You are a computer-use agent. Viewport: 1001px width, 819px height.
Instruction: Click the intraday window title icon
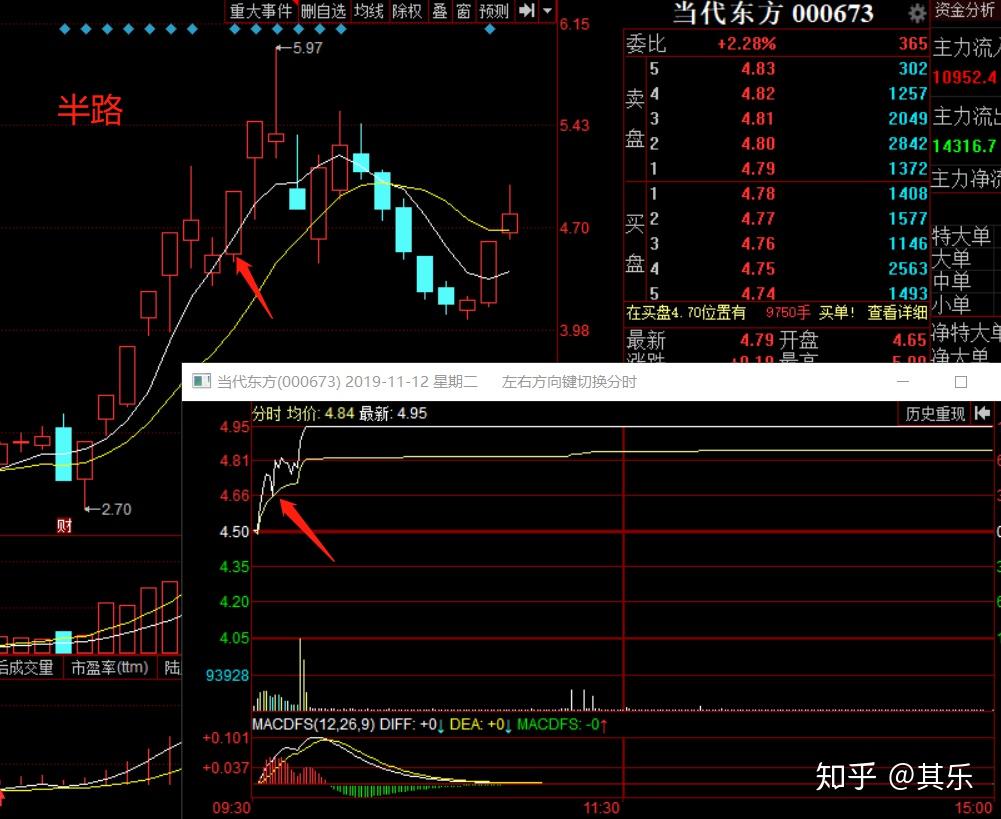202,381
